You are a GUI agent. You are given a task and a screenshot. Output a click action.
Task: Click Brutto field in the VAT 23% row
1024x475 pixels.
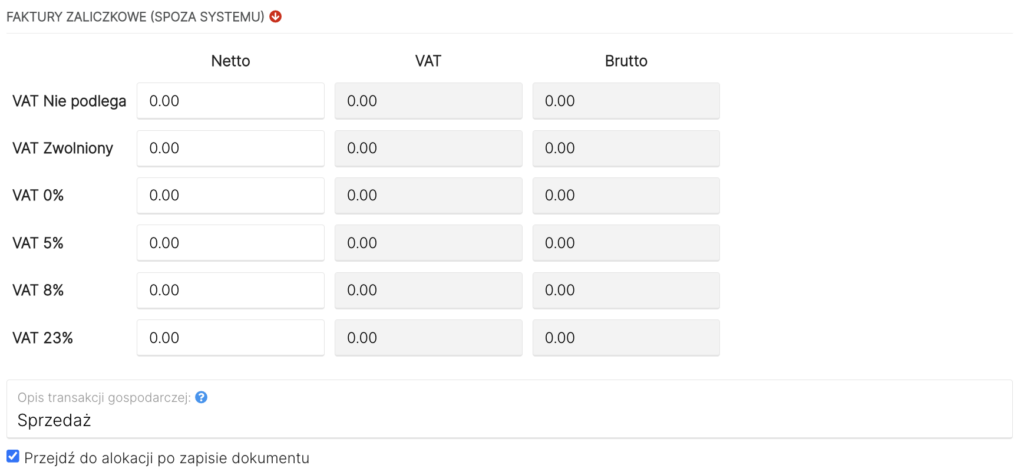coord(626,338)
